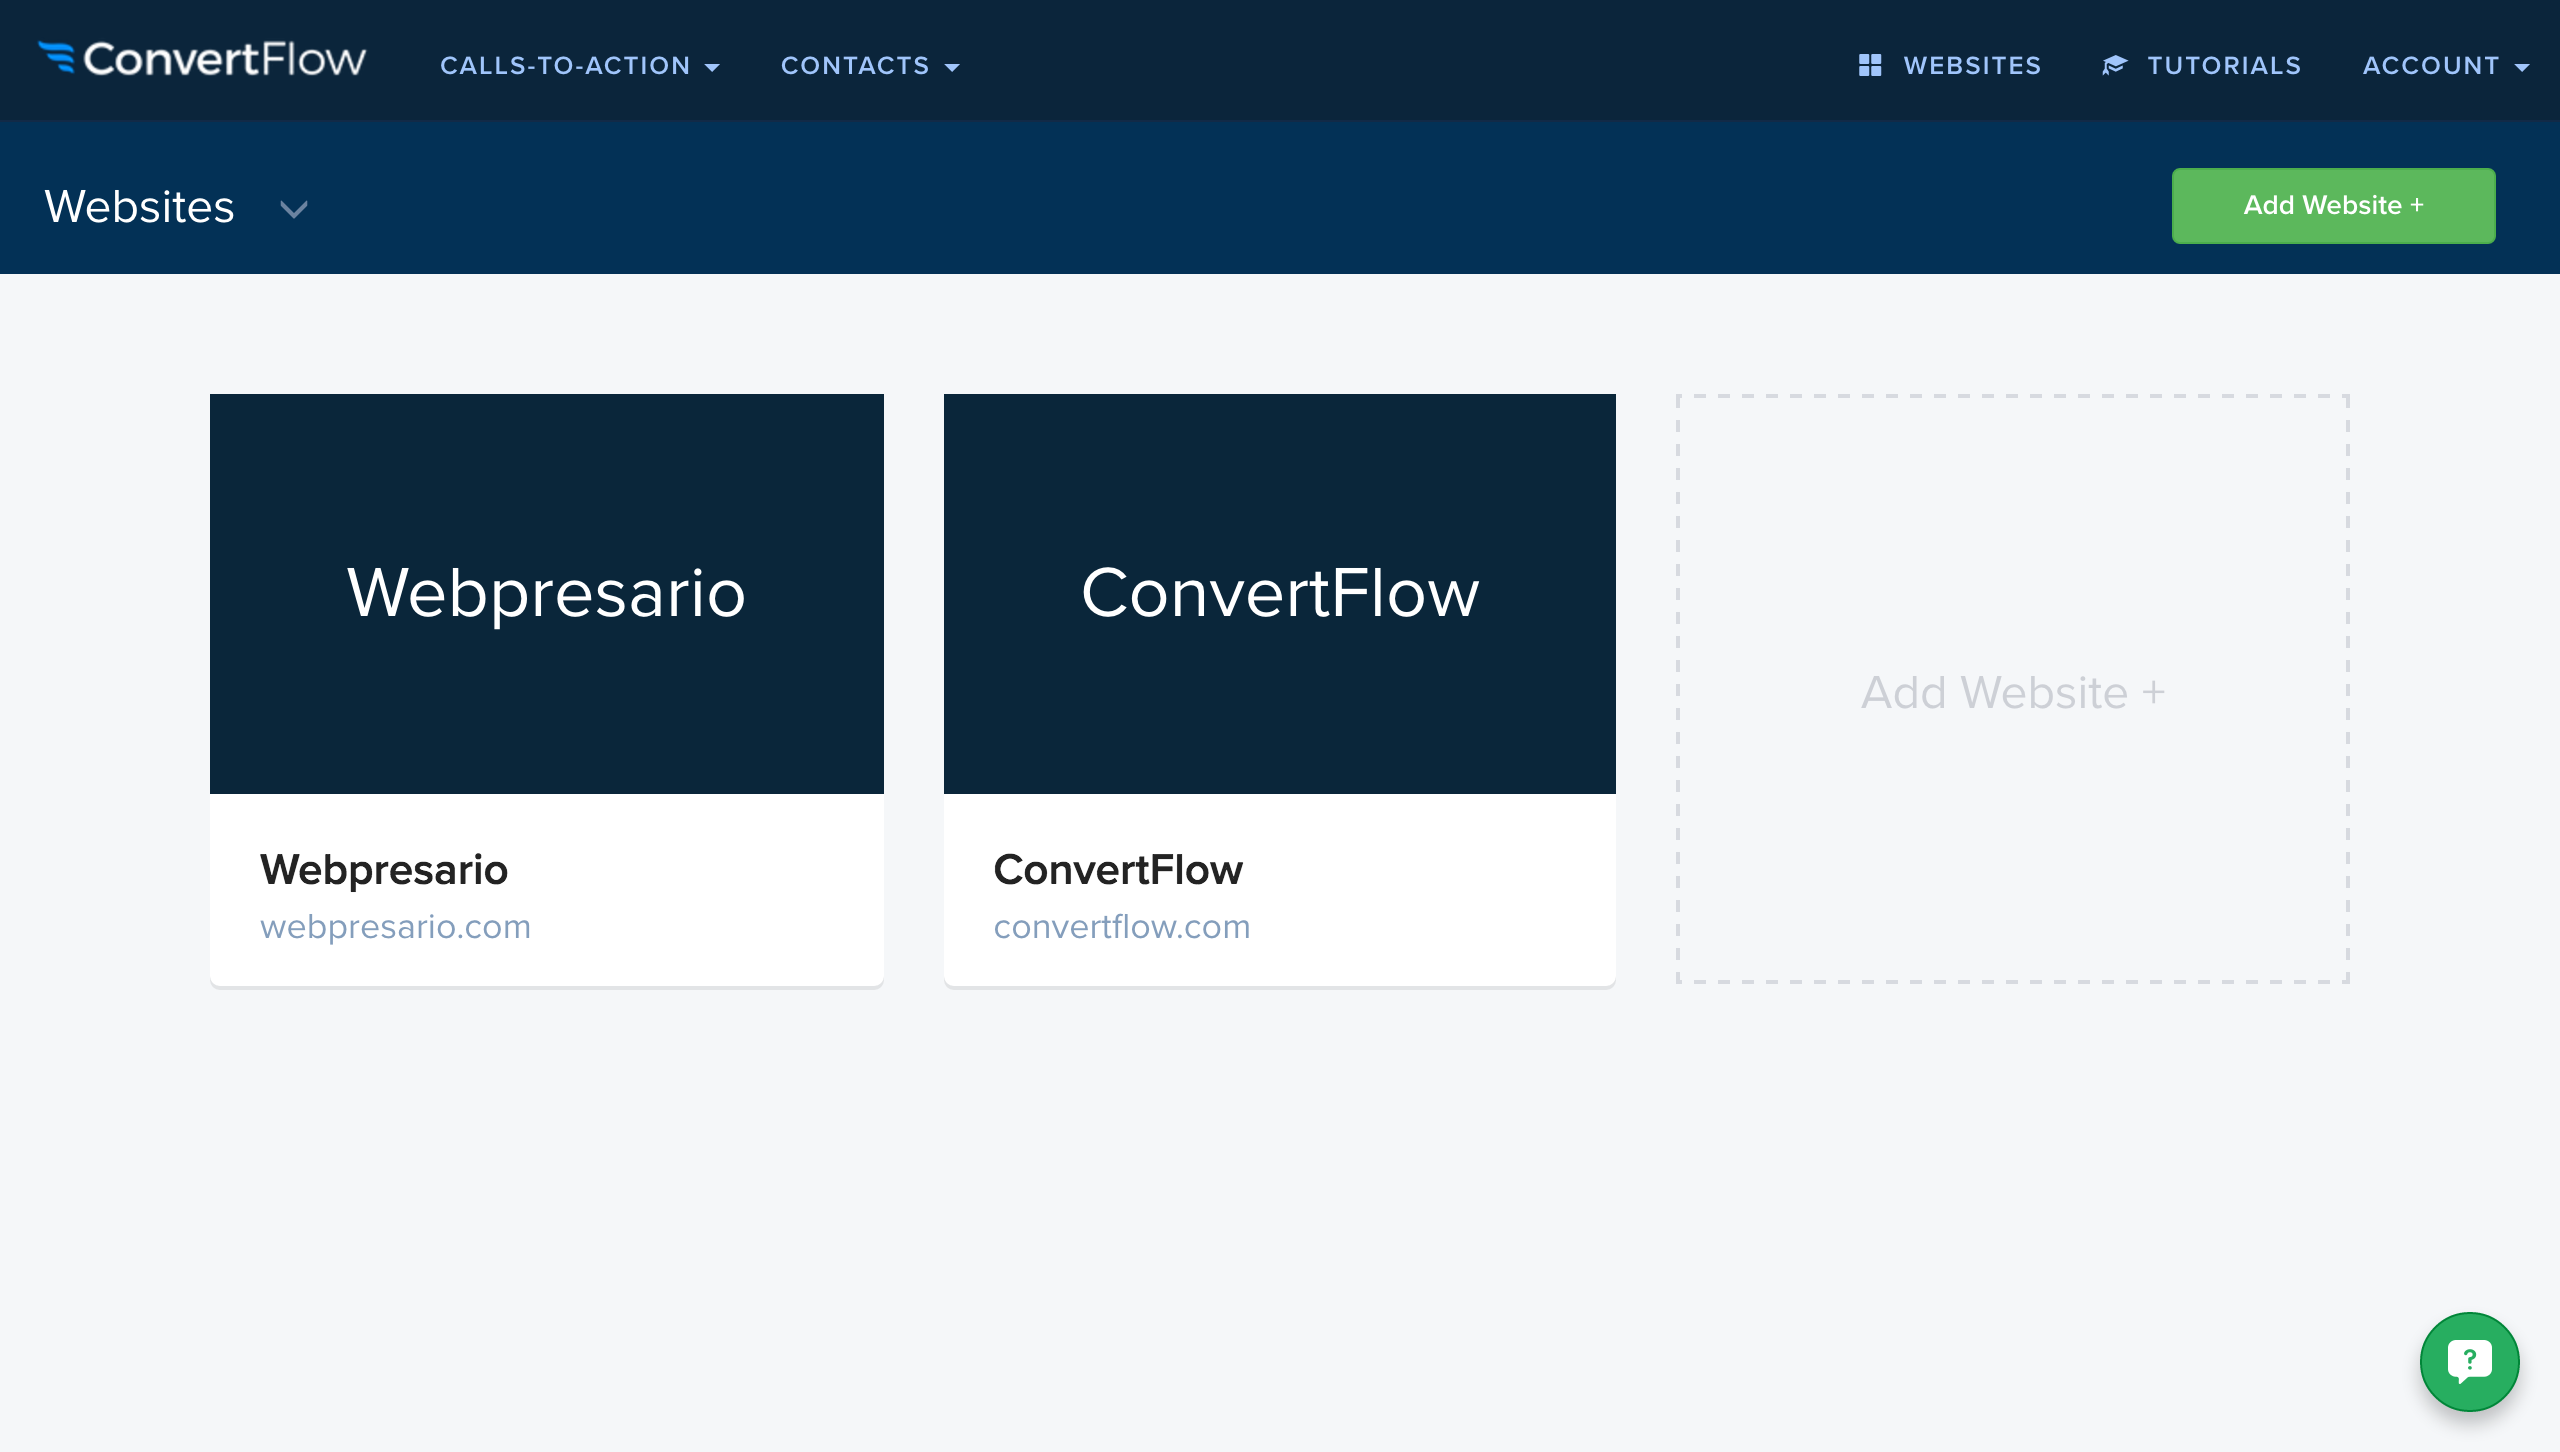The width and height of the screenshot is (2560, 1452).
Task: Open the Calls-to-Action dropdown menu
Action: pyautogui.click(x=579, y=66)
